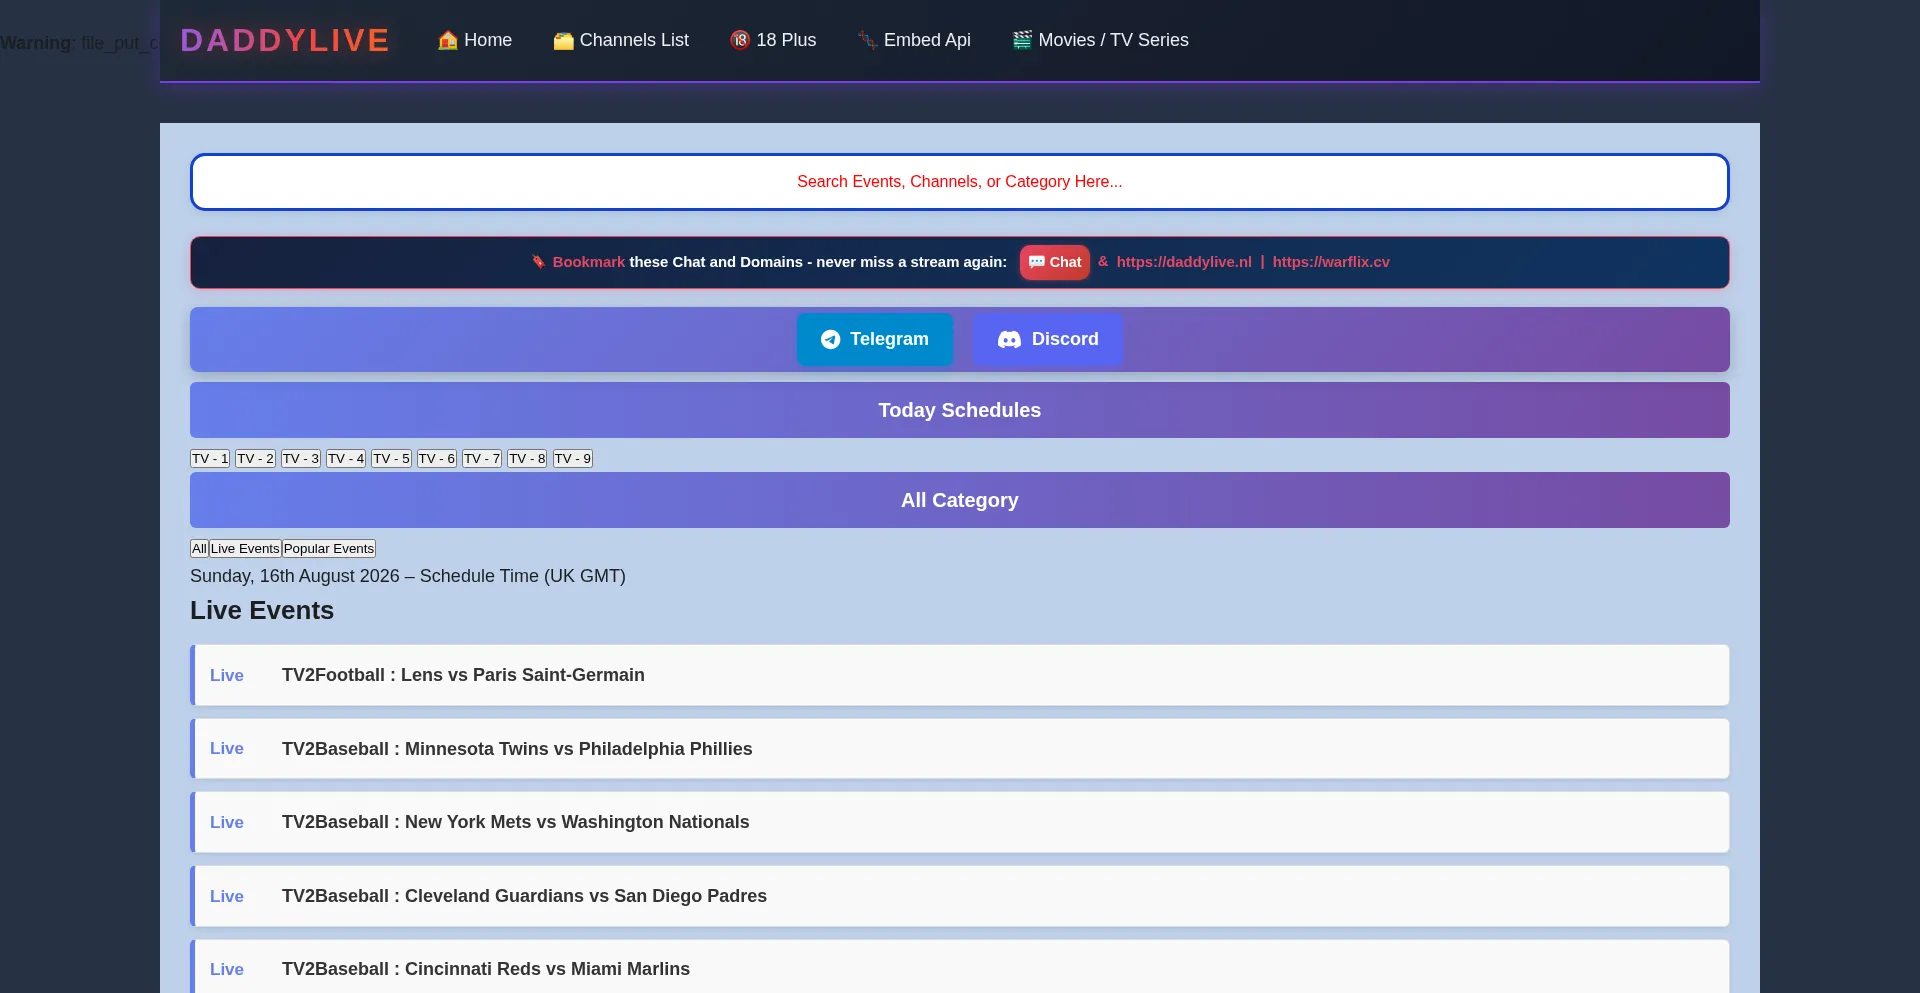1920x993 pixels.
Task: Select the TV - 4 button
Action: pos(346,459)
